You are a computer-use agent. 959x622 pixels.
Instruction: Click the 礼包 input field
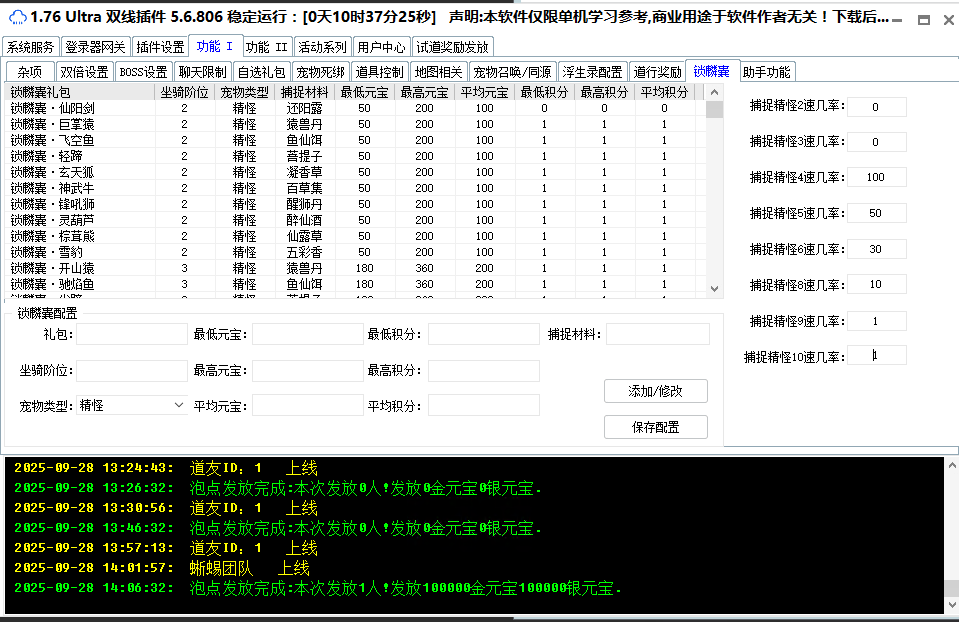click(131, 334)
